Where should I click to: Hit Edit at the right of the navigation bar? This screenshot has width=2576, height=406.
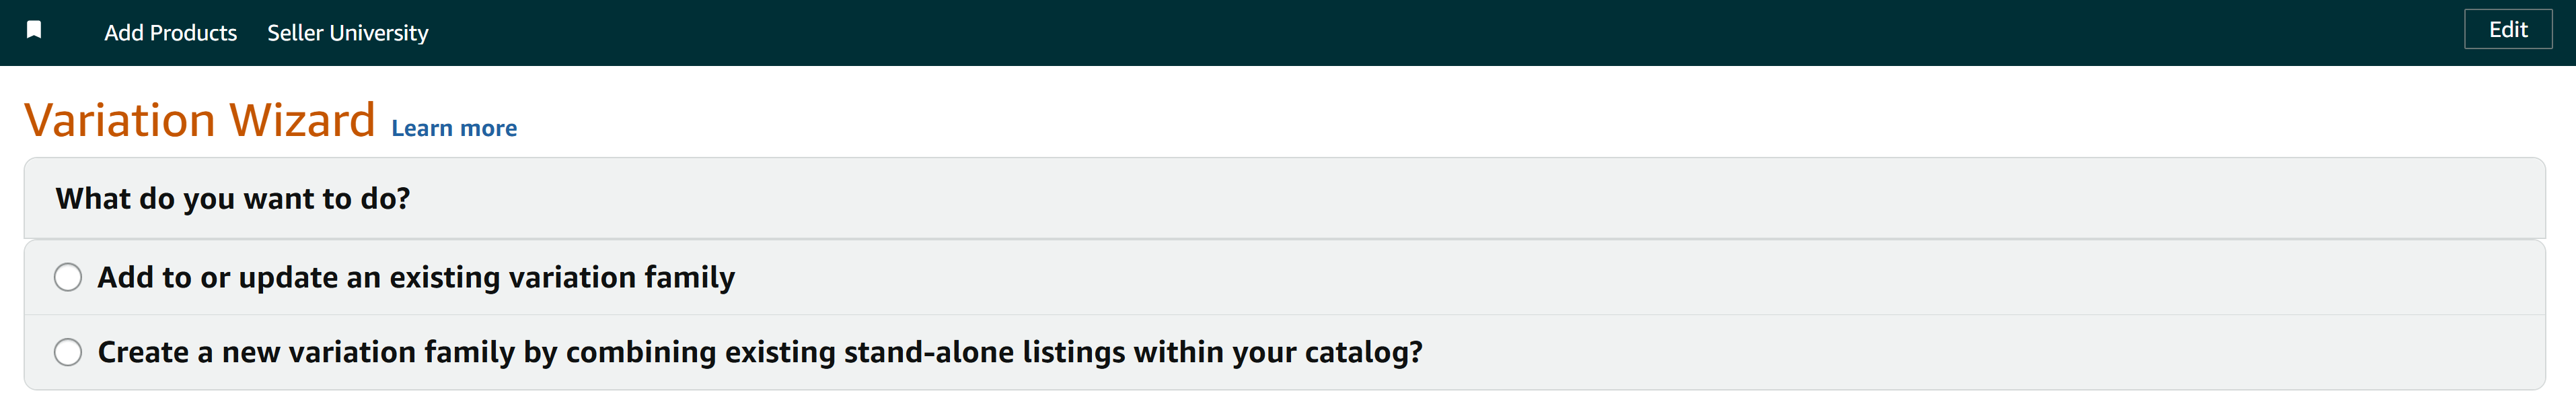tap(2507, 30)
